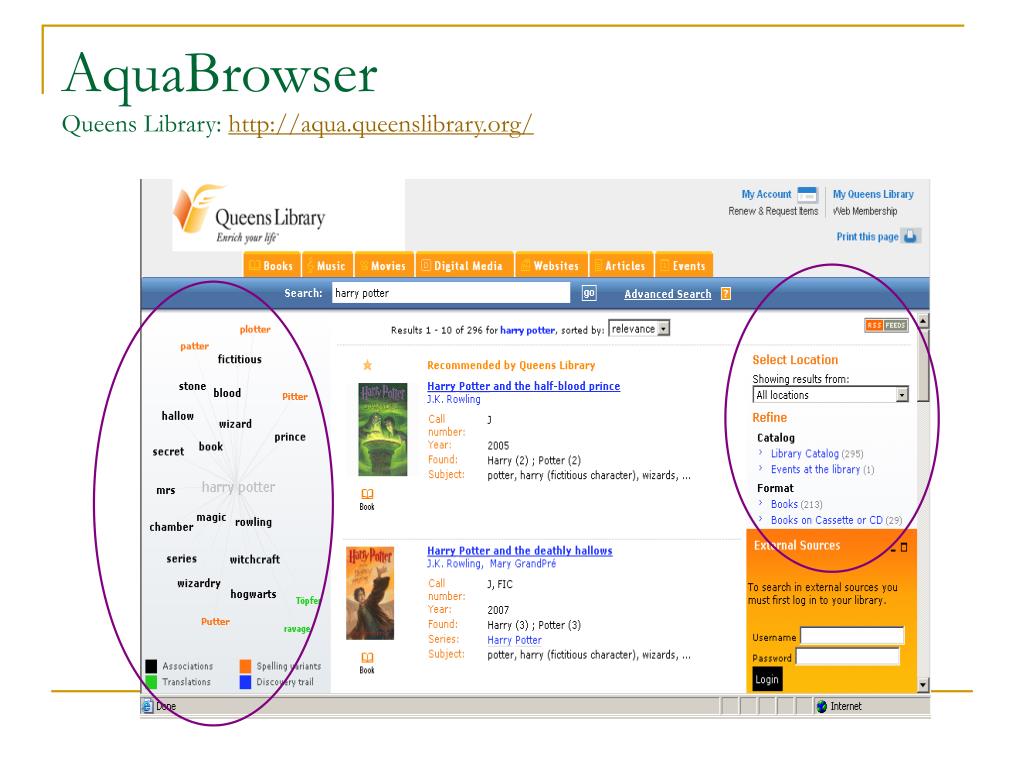Open the Advanced Search help question-mark icon
1024x768 pixels.
pyautogui.click(x=726, y=294)
